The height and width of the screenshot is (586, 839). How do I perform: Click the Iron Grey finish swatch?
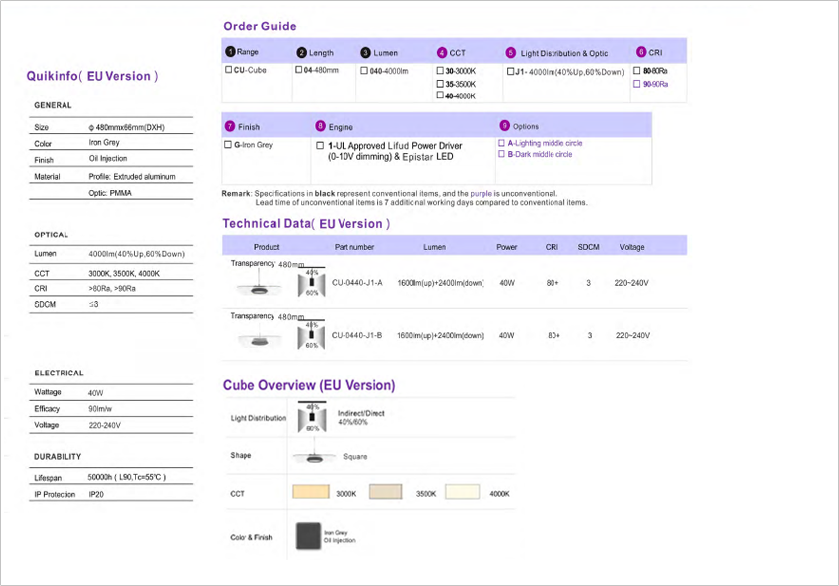(308, 536)
